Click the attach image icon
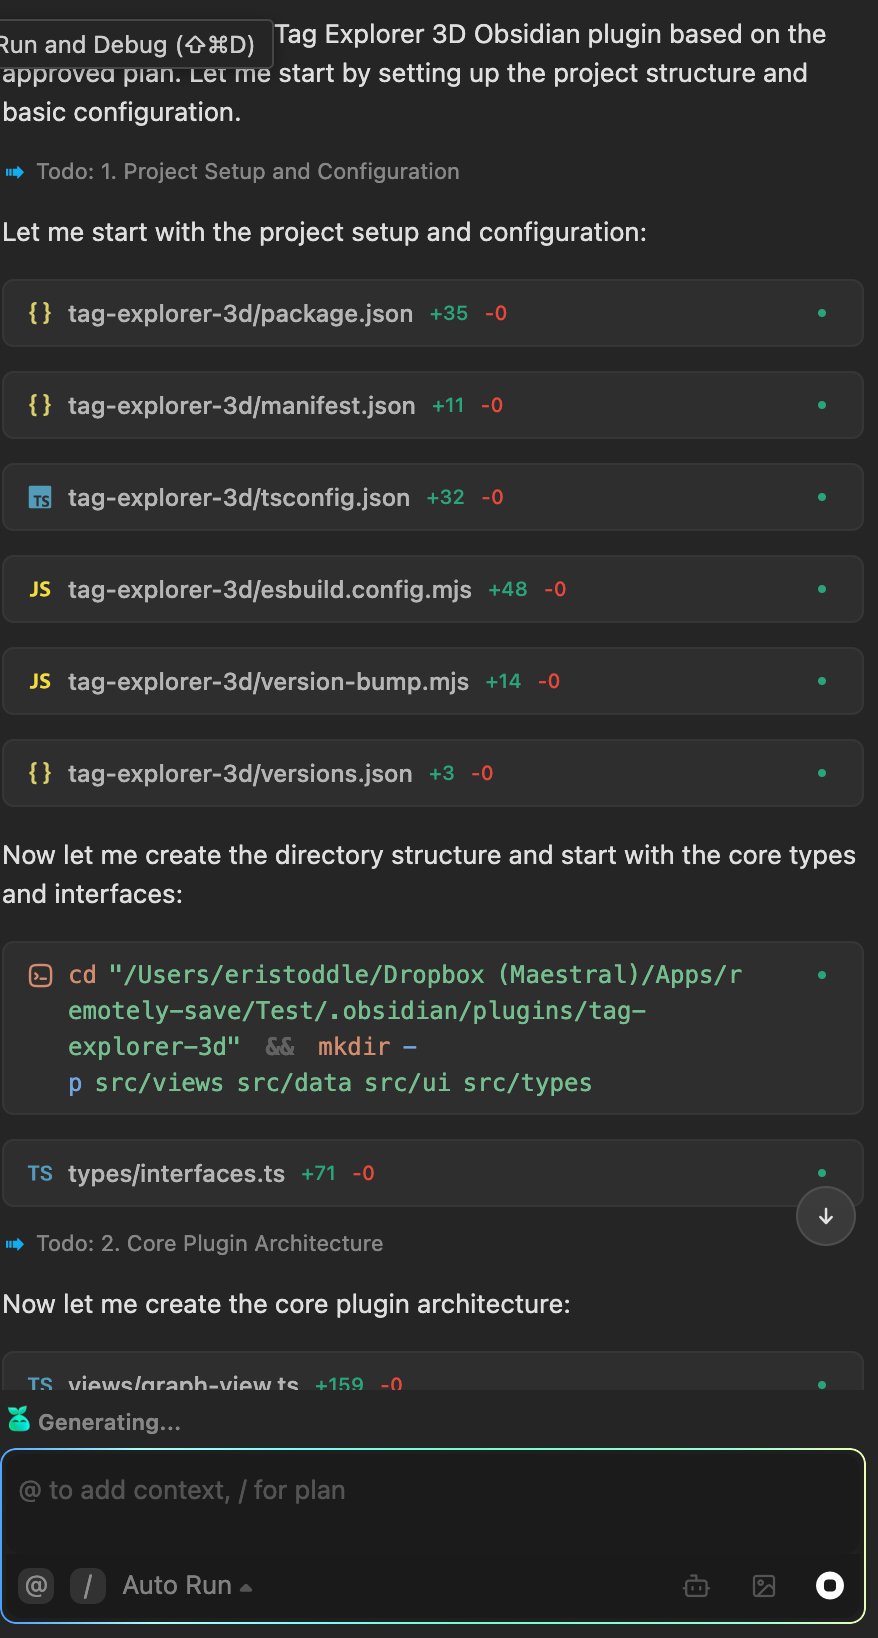The width and height of the screenshot is (878, 1638). coord(764,1586)
